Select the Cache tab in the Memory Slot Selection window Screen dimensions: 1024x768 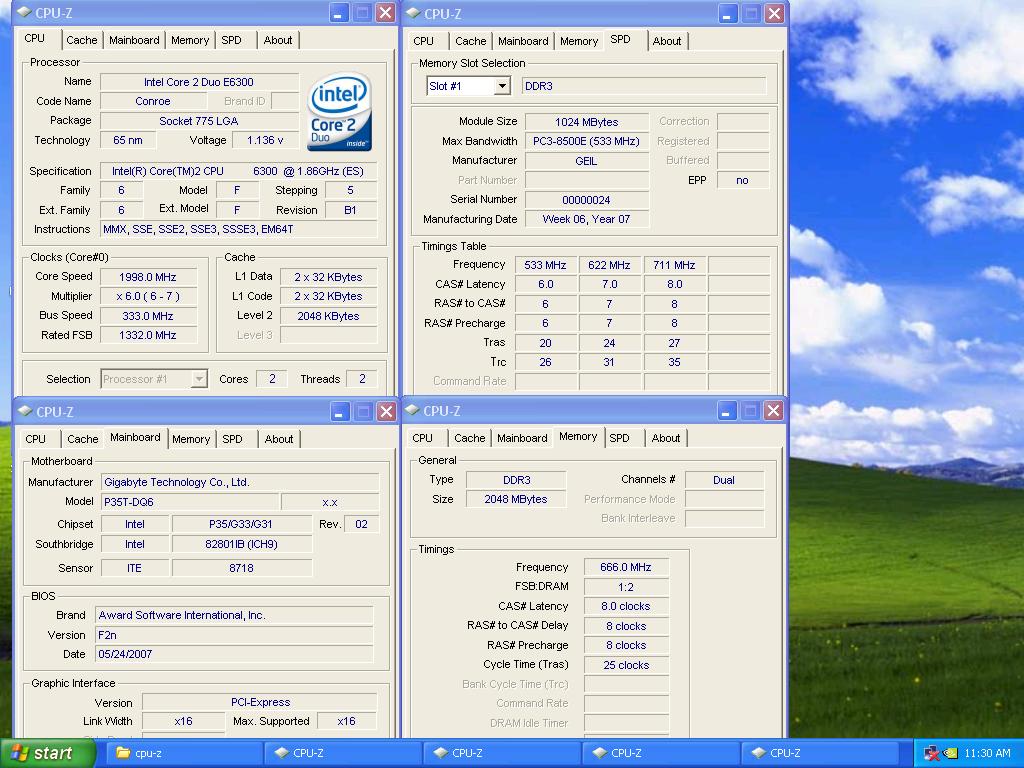coord(470,41)
